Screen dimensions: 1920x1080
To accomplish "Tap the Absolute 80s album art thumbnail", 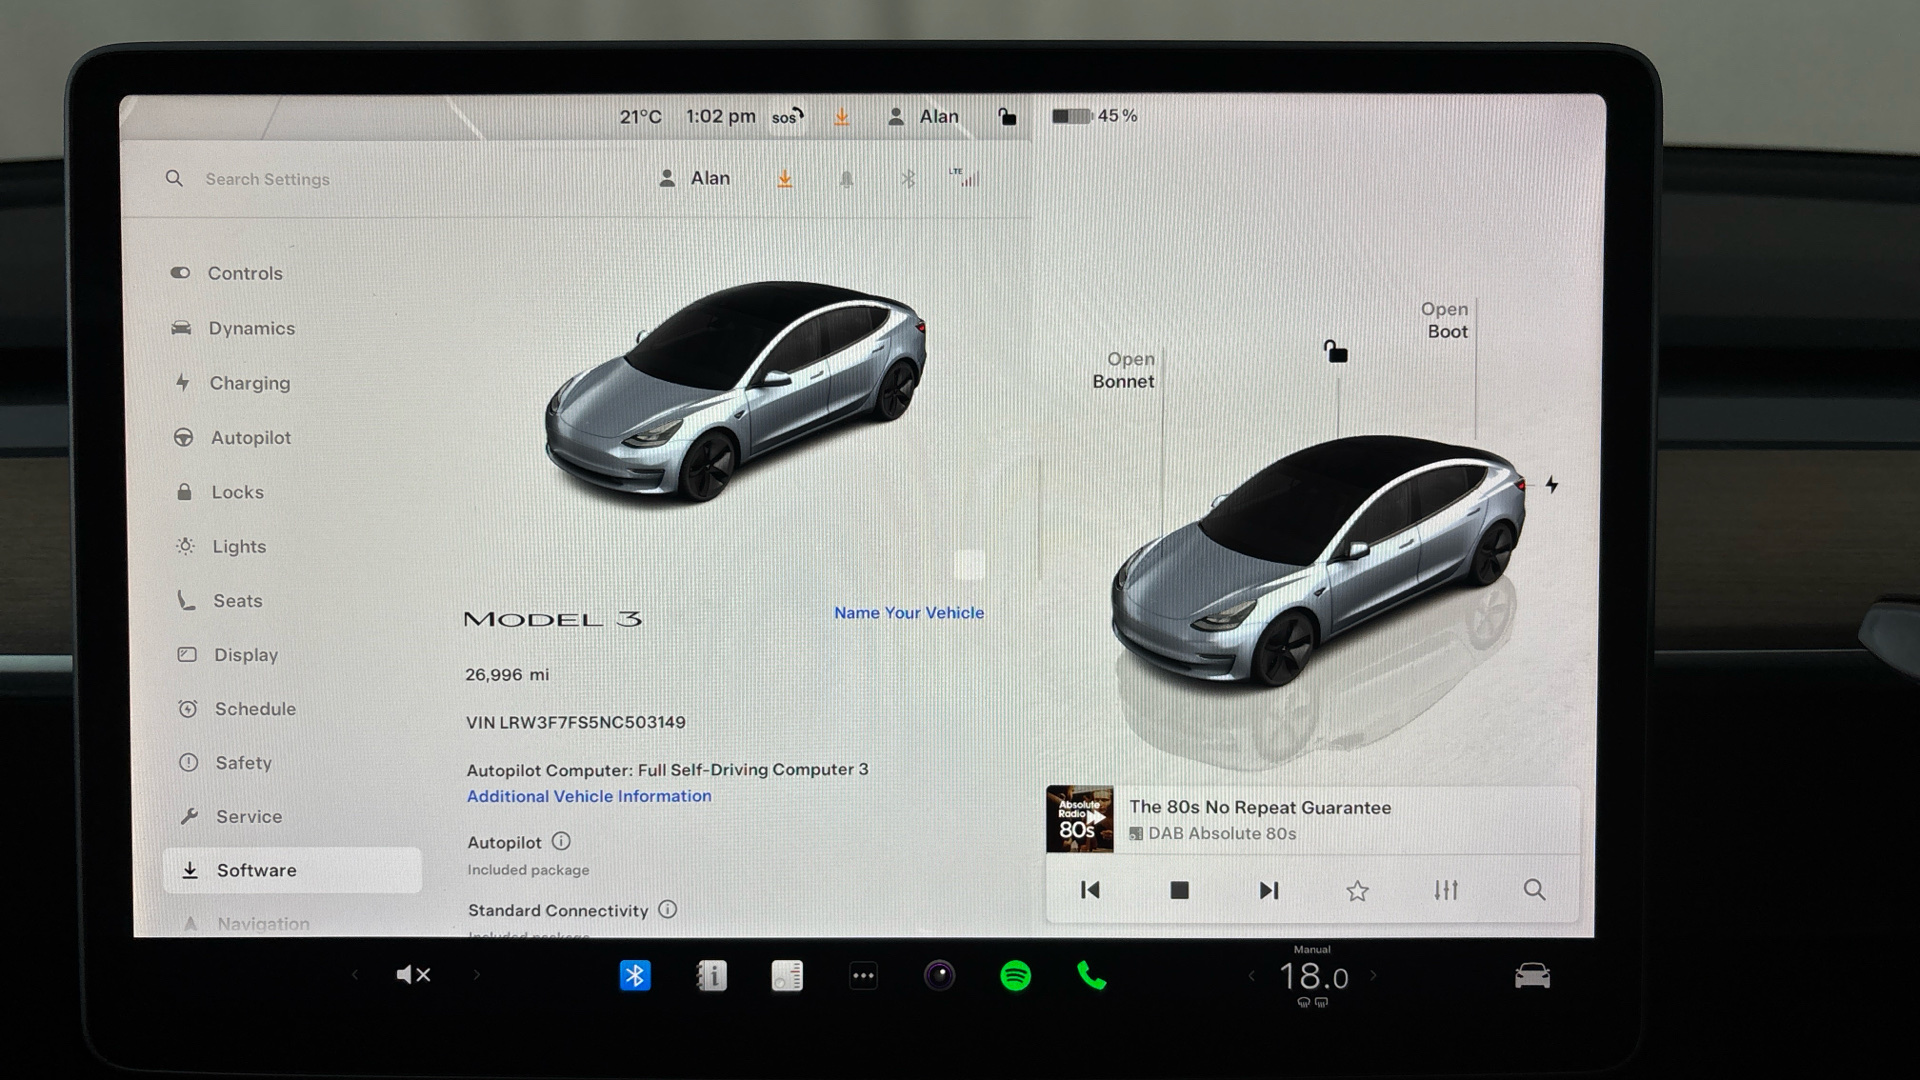I will pos(1079,819).
